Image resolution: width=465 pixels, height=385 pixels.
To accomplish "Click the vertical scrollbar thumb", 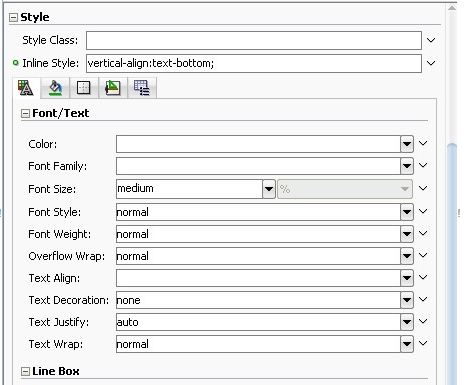I will click(452, 263).
